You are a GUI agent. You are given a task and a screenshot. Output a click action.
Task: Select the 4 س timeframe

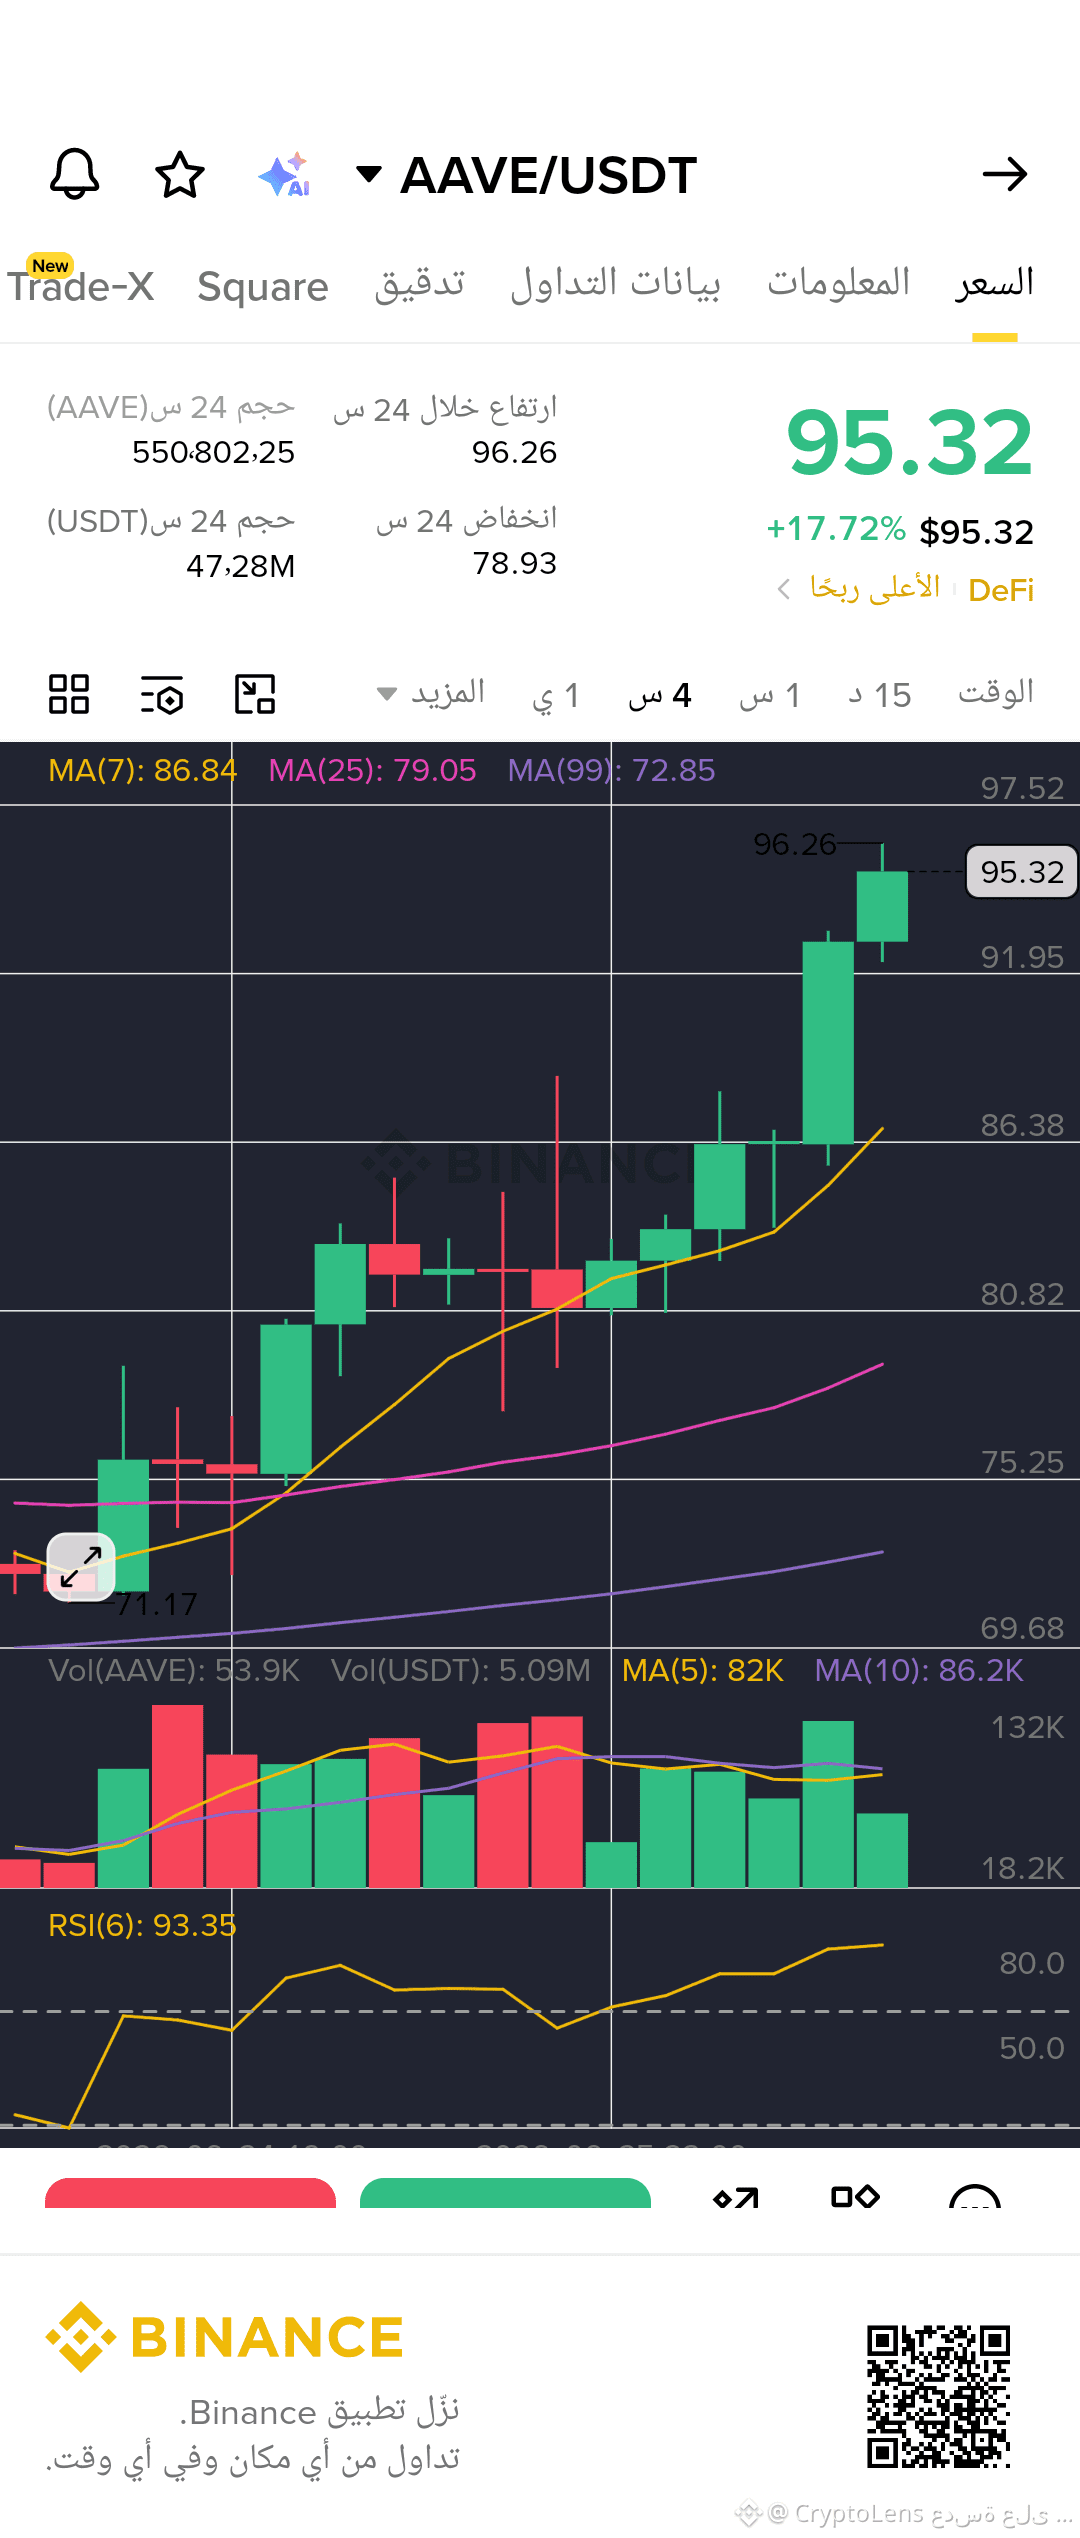[x=660, y=695]
